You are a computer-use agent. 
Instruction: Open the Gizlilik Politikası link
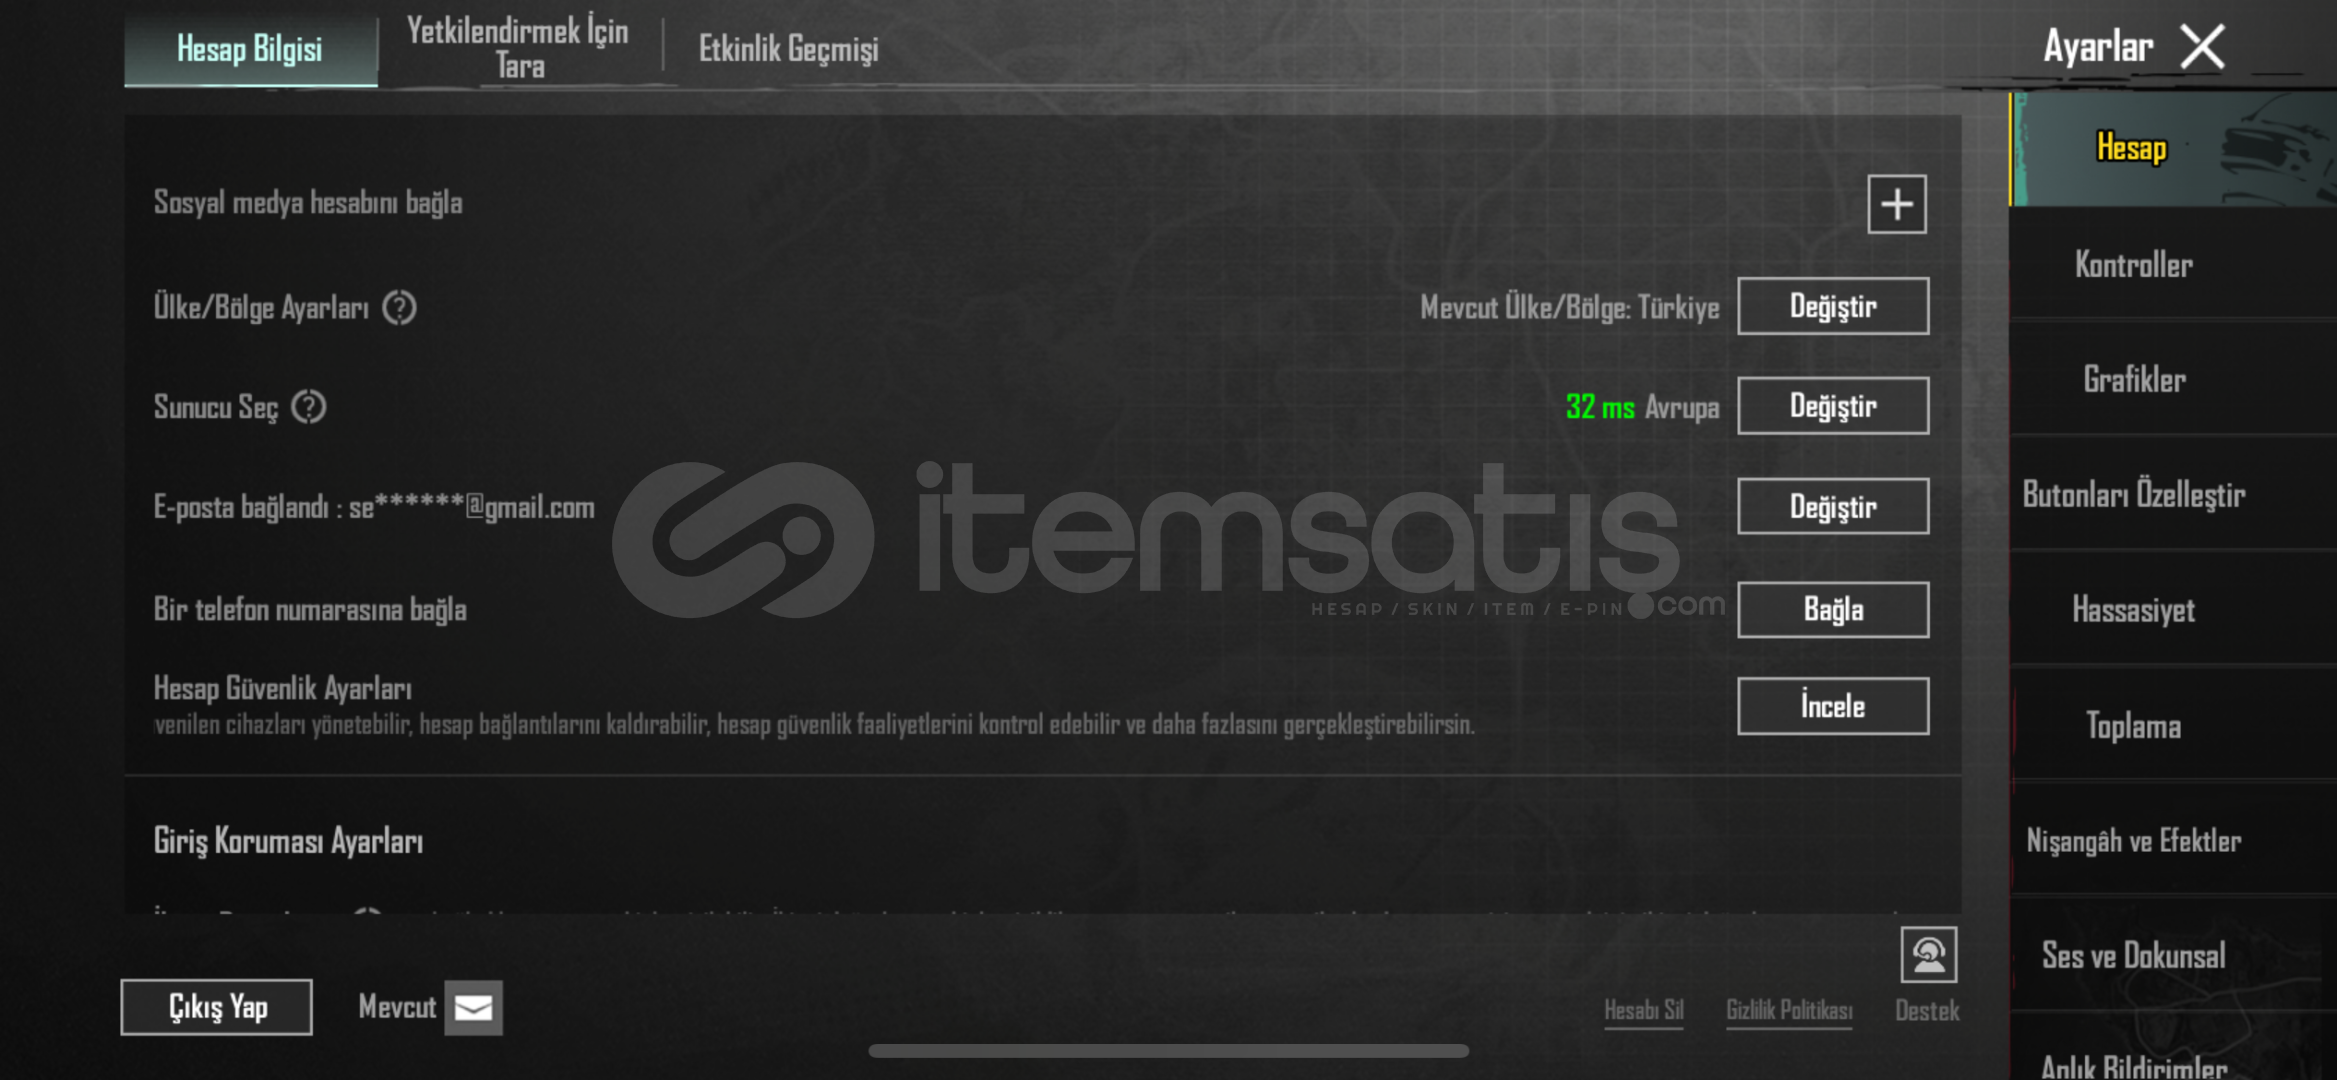pyautogui.click(x=1789, y=1011)
